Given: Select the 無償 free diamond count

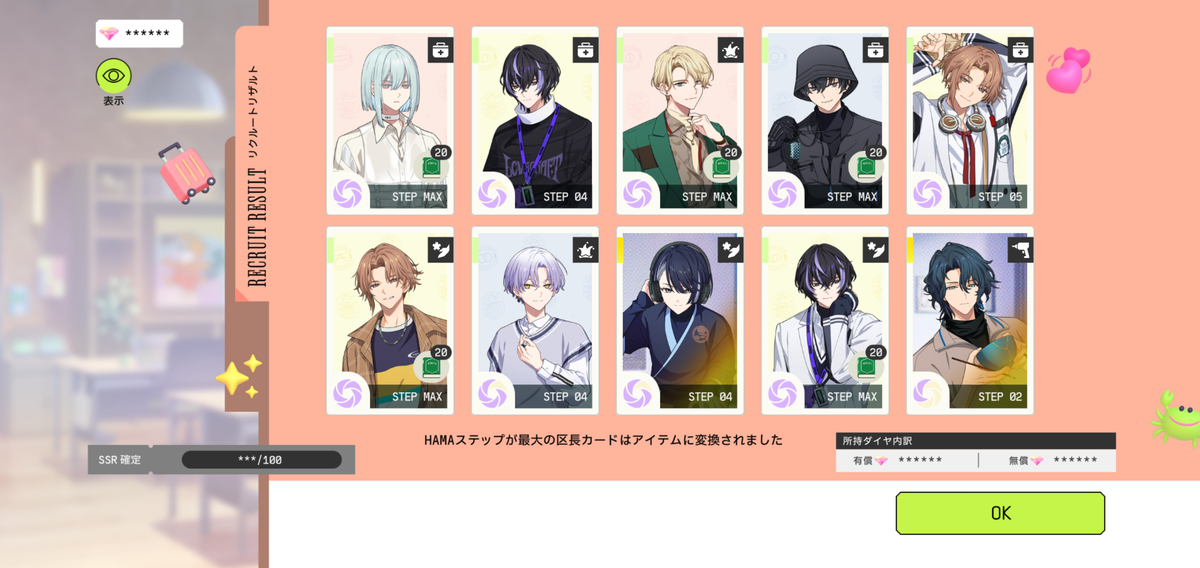Looking at the screenshot, I should 1075,460.
